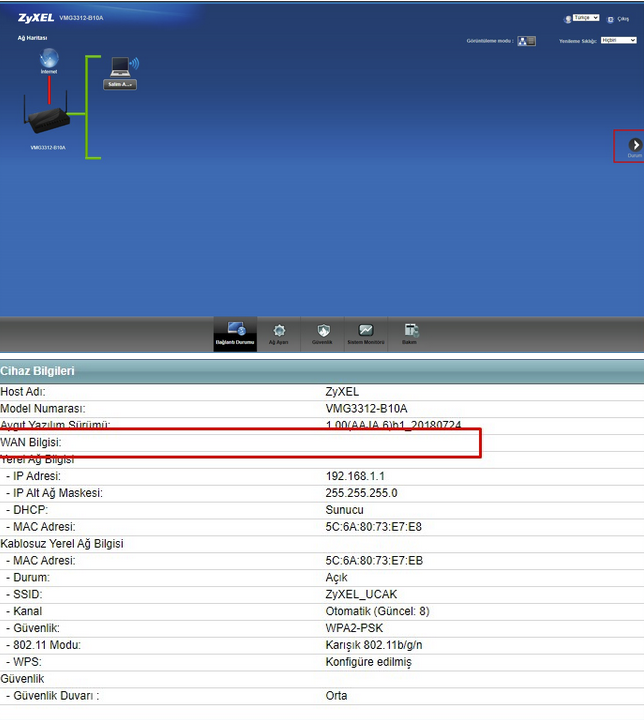644x721 pixels.
Task: Open the Yenileme Sıklığı dropdown
Action: (x=618, y=40)
